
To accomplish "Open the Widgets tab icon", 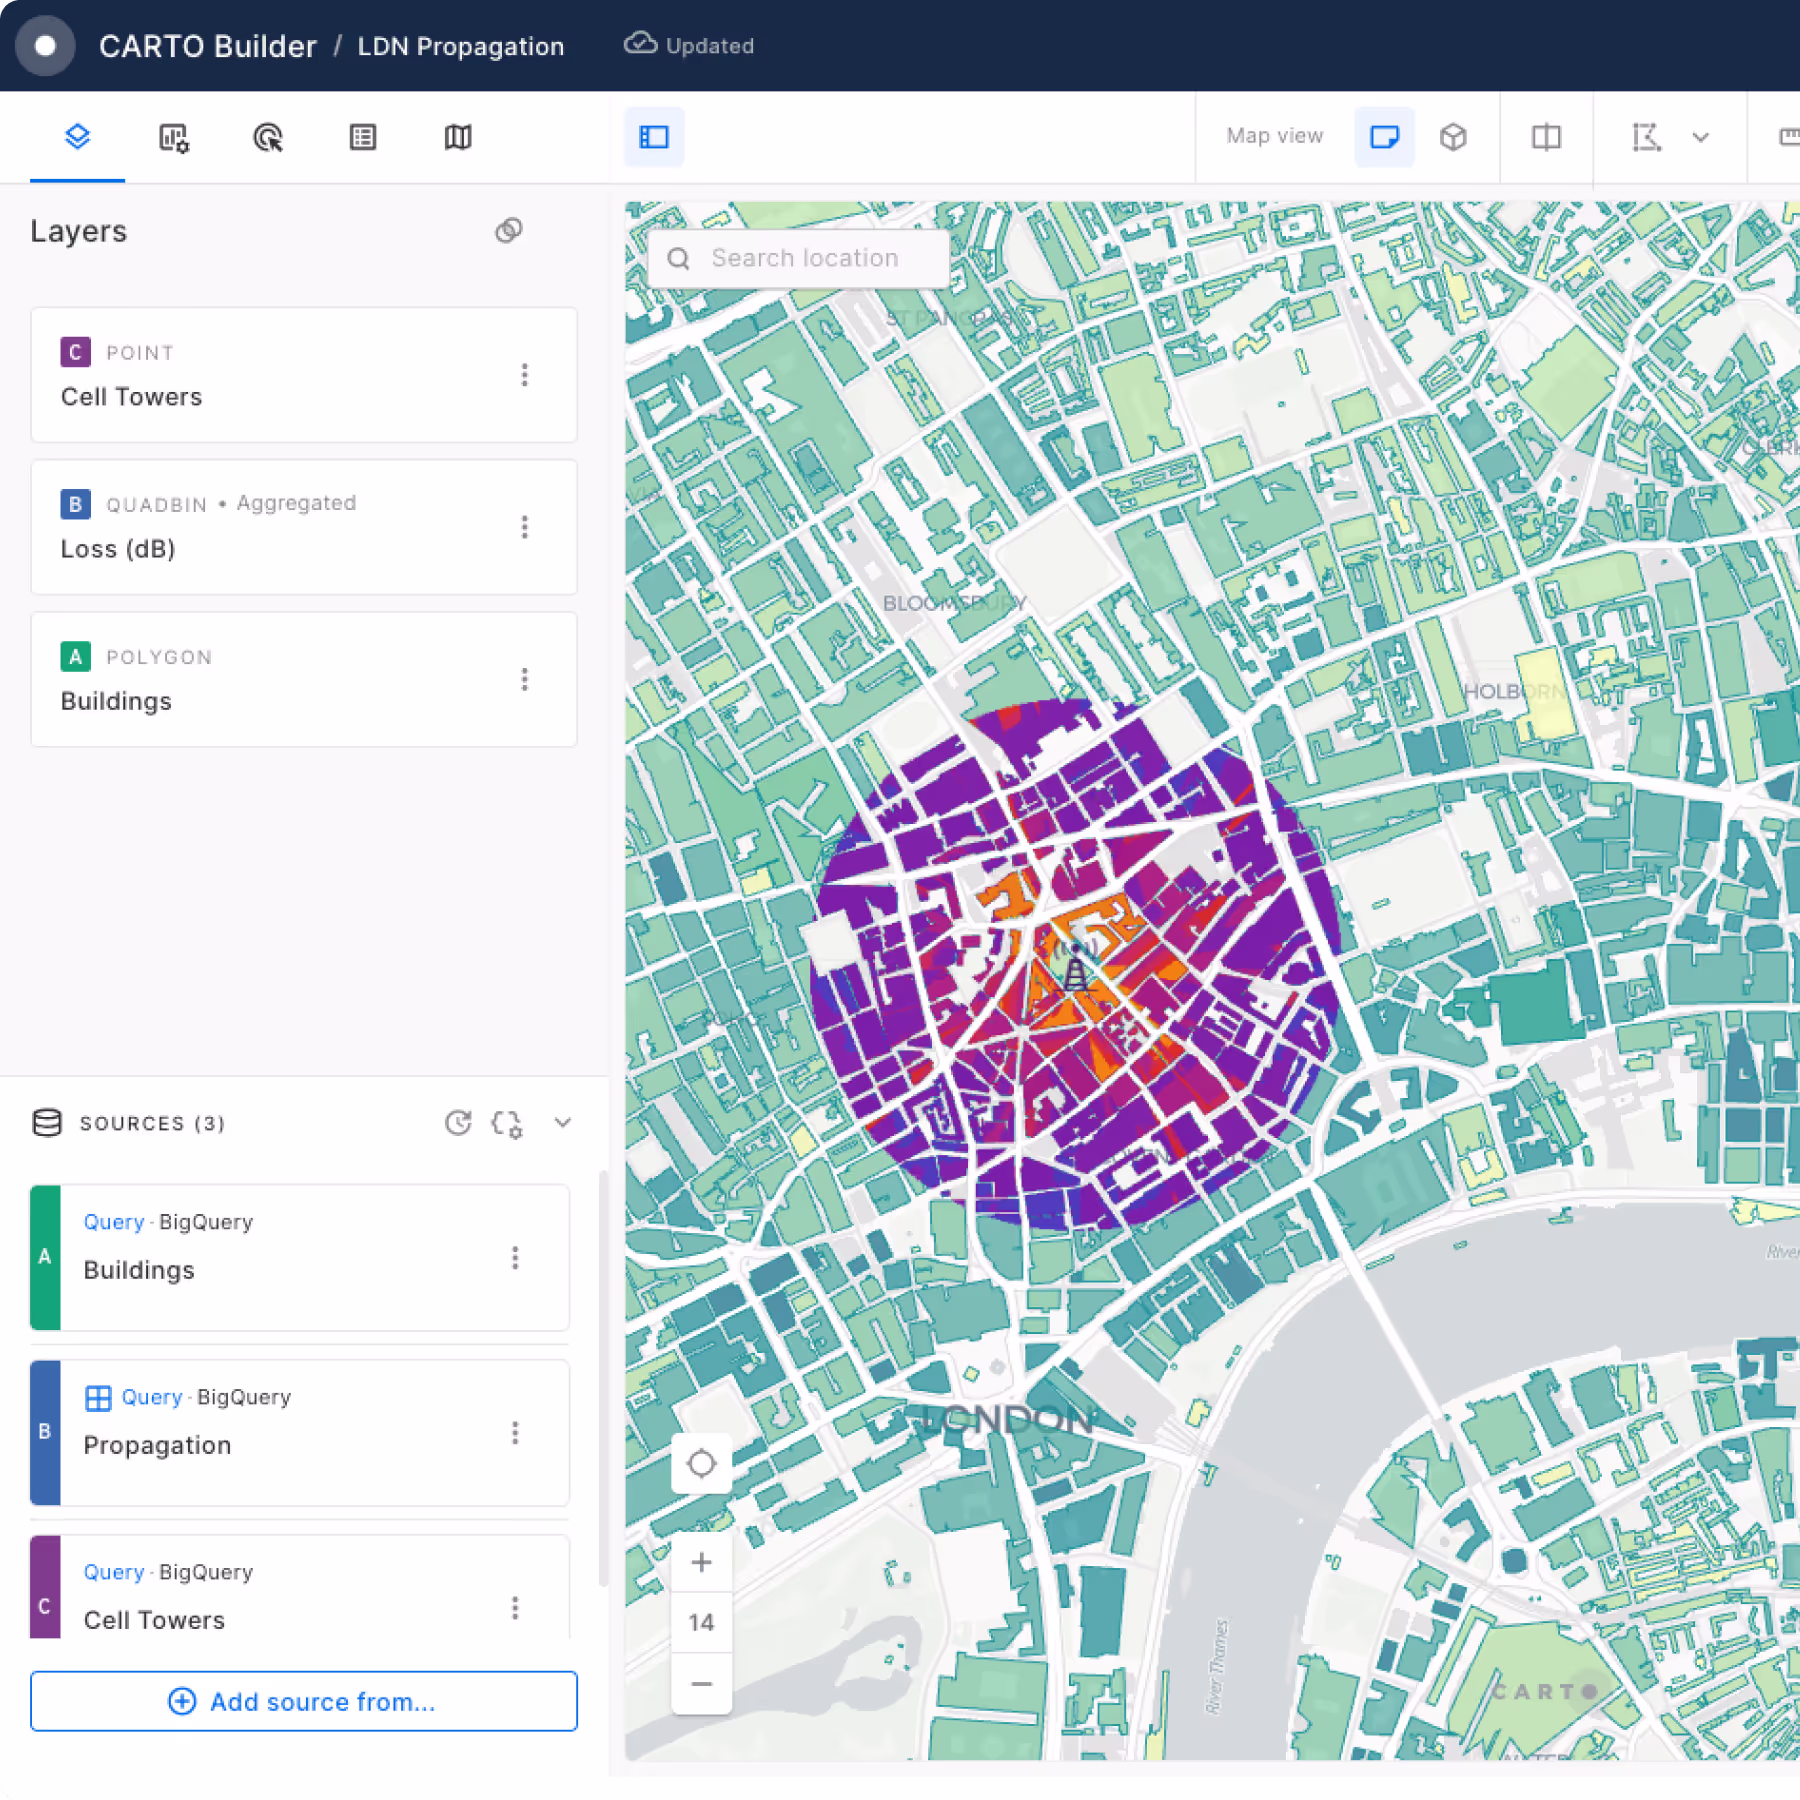I will click(174, 137).
